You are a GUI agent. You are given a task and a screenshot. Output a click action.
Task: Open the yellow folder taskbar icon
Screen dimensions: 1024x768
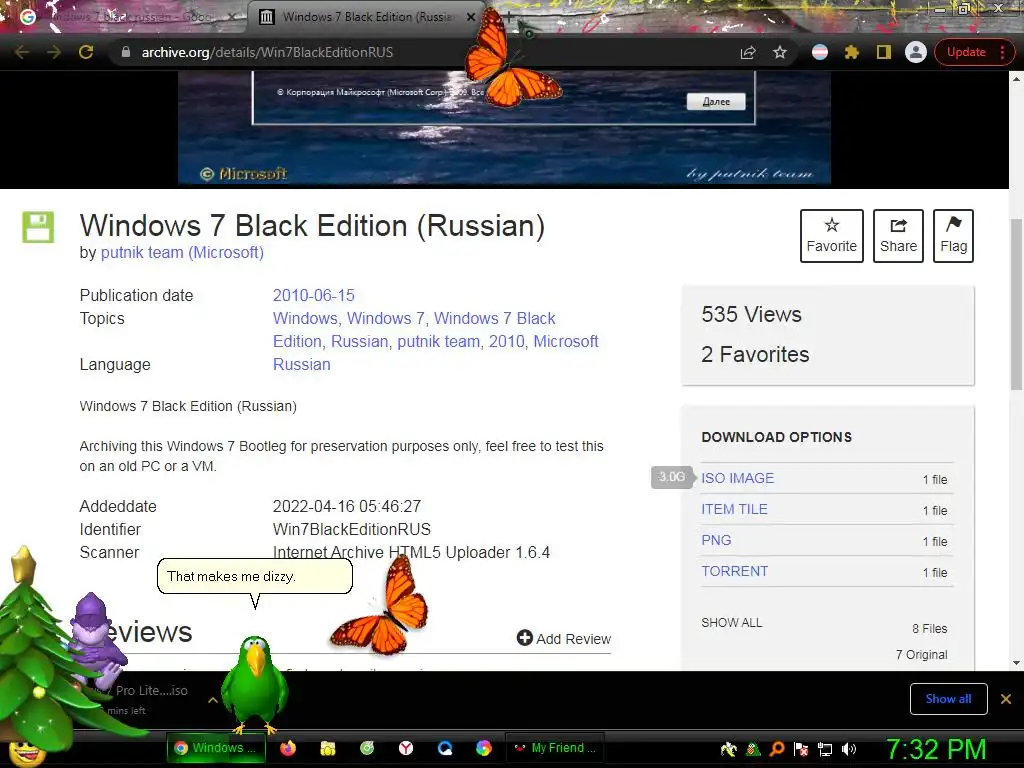point(328,748)
